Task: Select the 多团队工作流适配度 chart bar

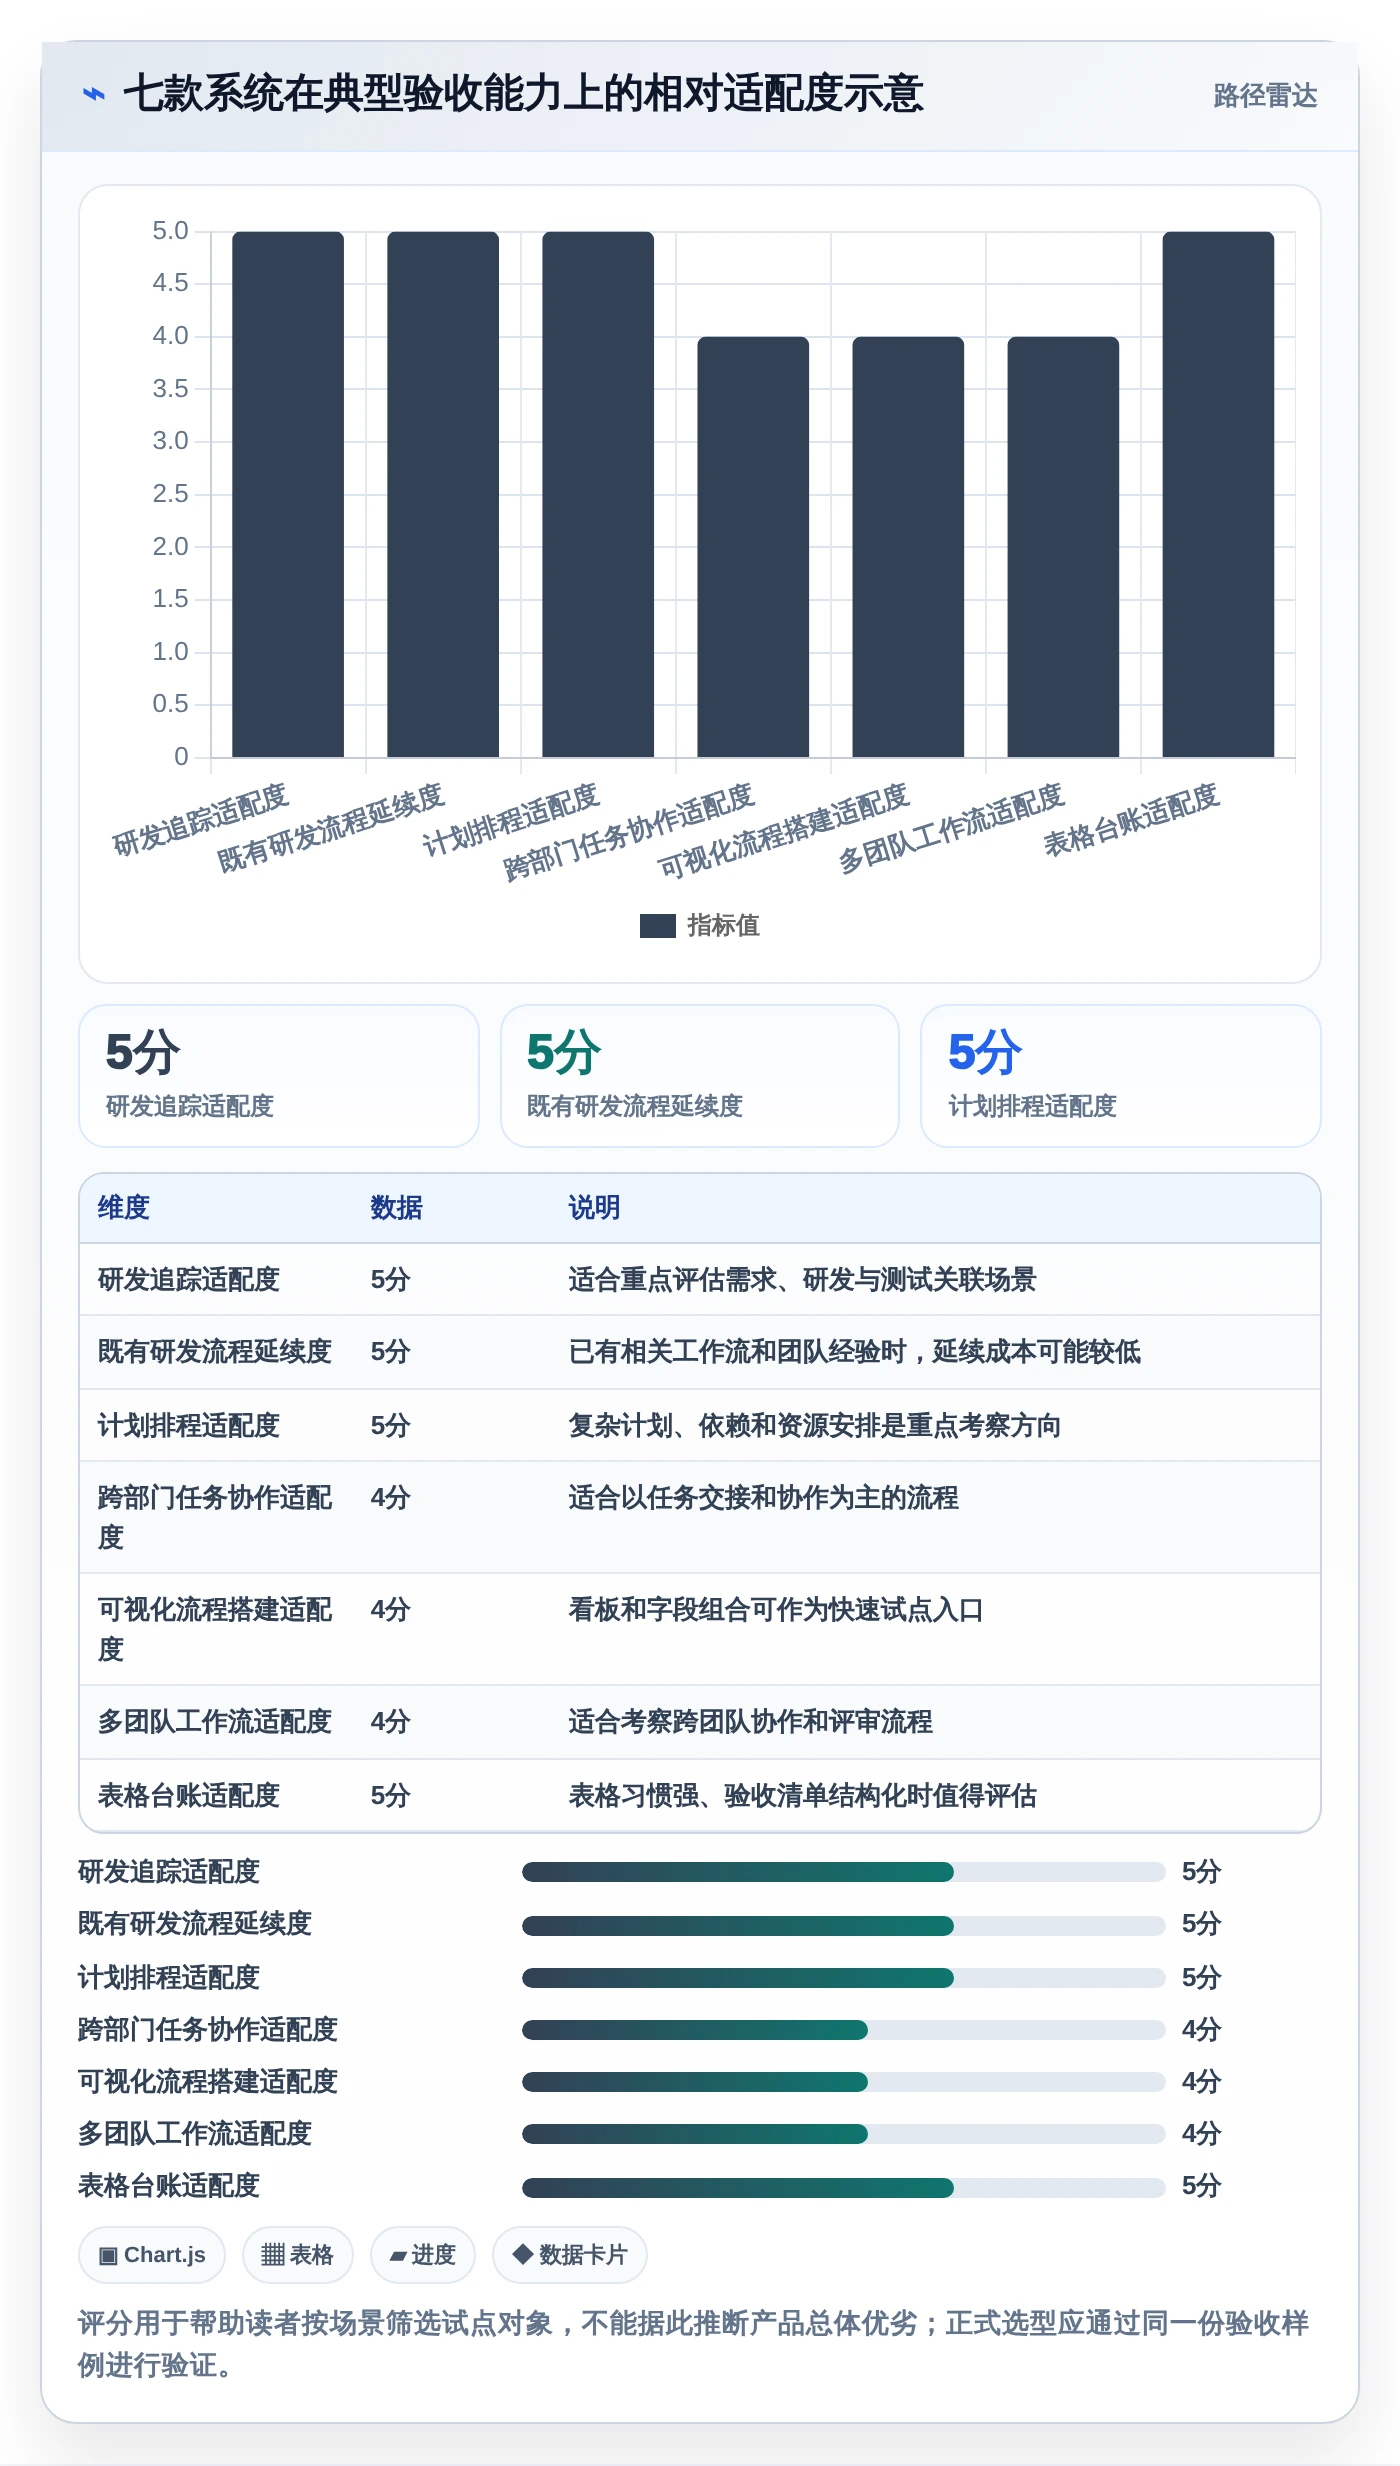Action: (1063, 547)
